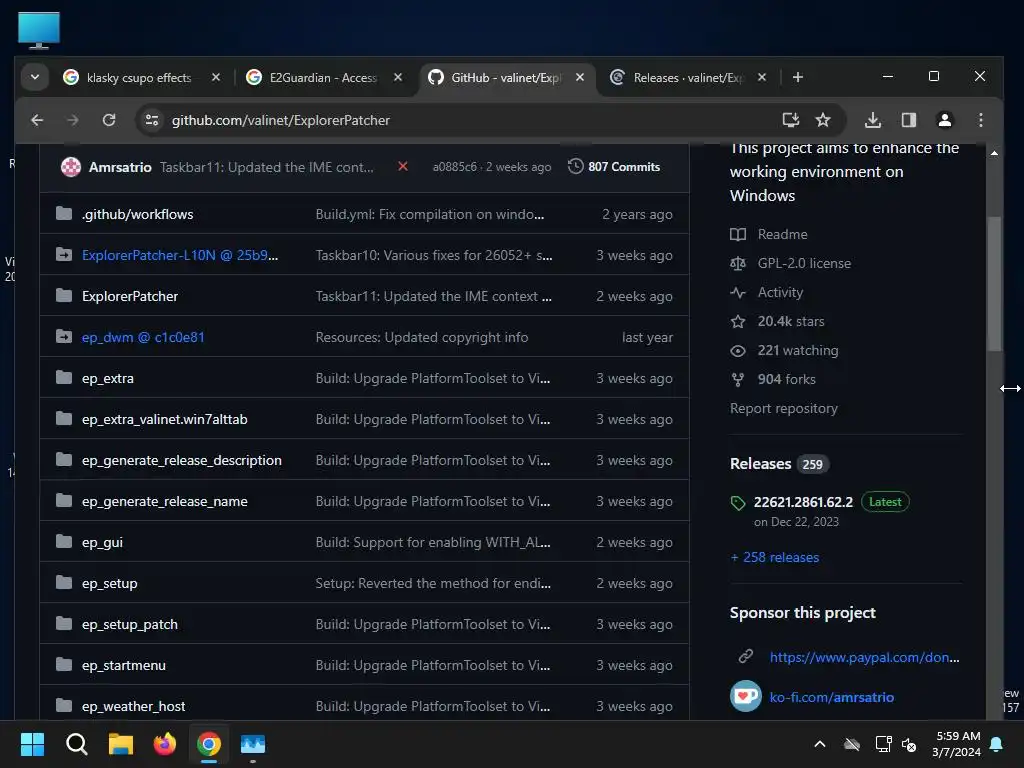This screenshot has height=768, width=1024.
Task: Open the Windows Start menu
Action: [x=32, y=744]
